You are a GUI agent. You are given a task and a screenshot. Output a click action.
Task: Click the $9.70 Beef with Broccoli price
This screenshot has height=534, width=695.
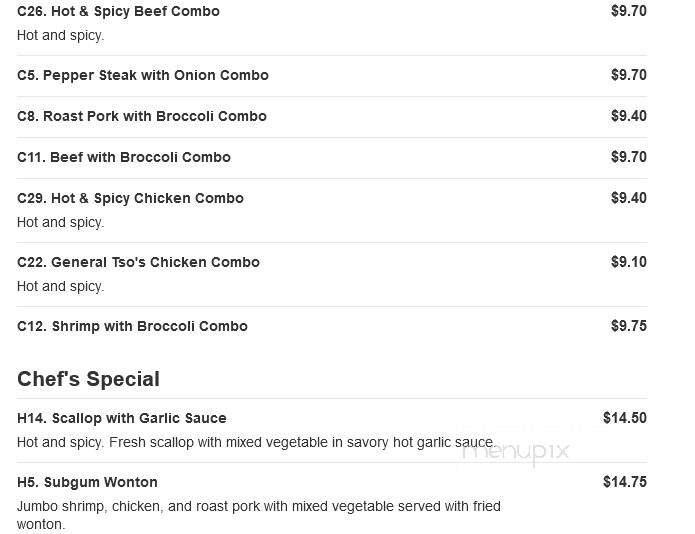click(x=629, y=157)
